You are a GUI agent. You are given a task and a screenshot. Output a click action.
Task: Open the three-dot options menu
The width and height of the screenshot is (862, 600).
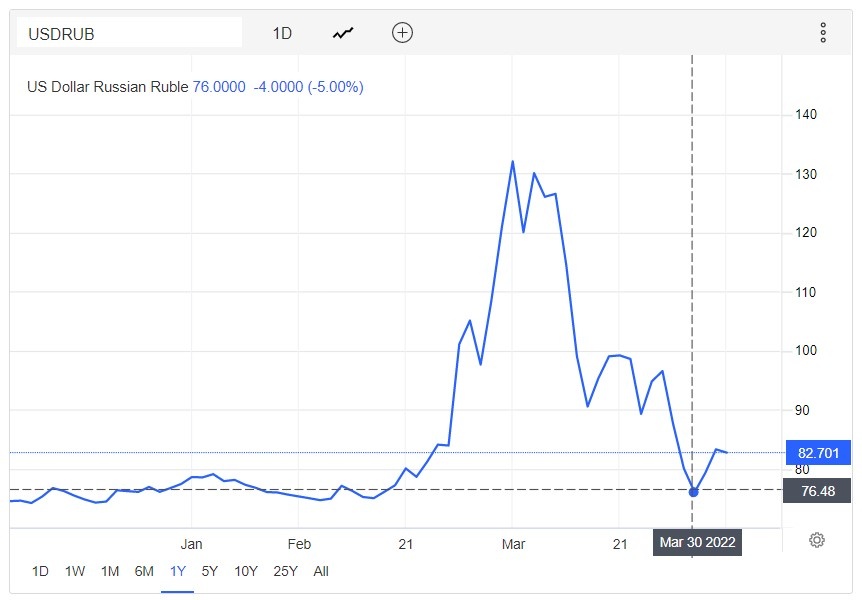pyautogui.click(x=823, y=33)
